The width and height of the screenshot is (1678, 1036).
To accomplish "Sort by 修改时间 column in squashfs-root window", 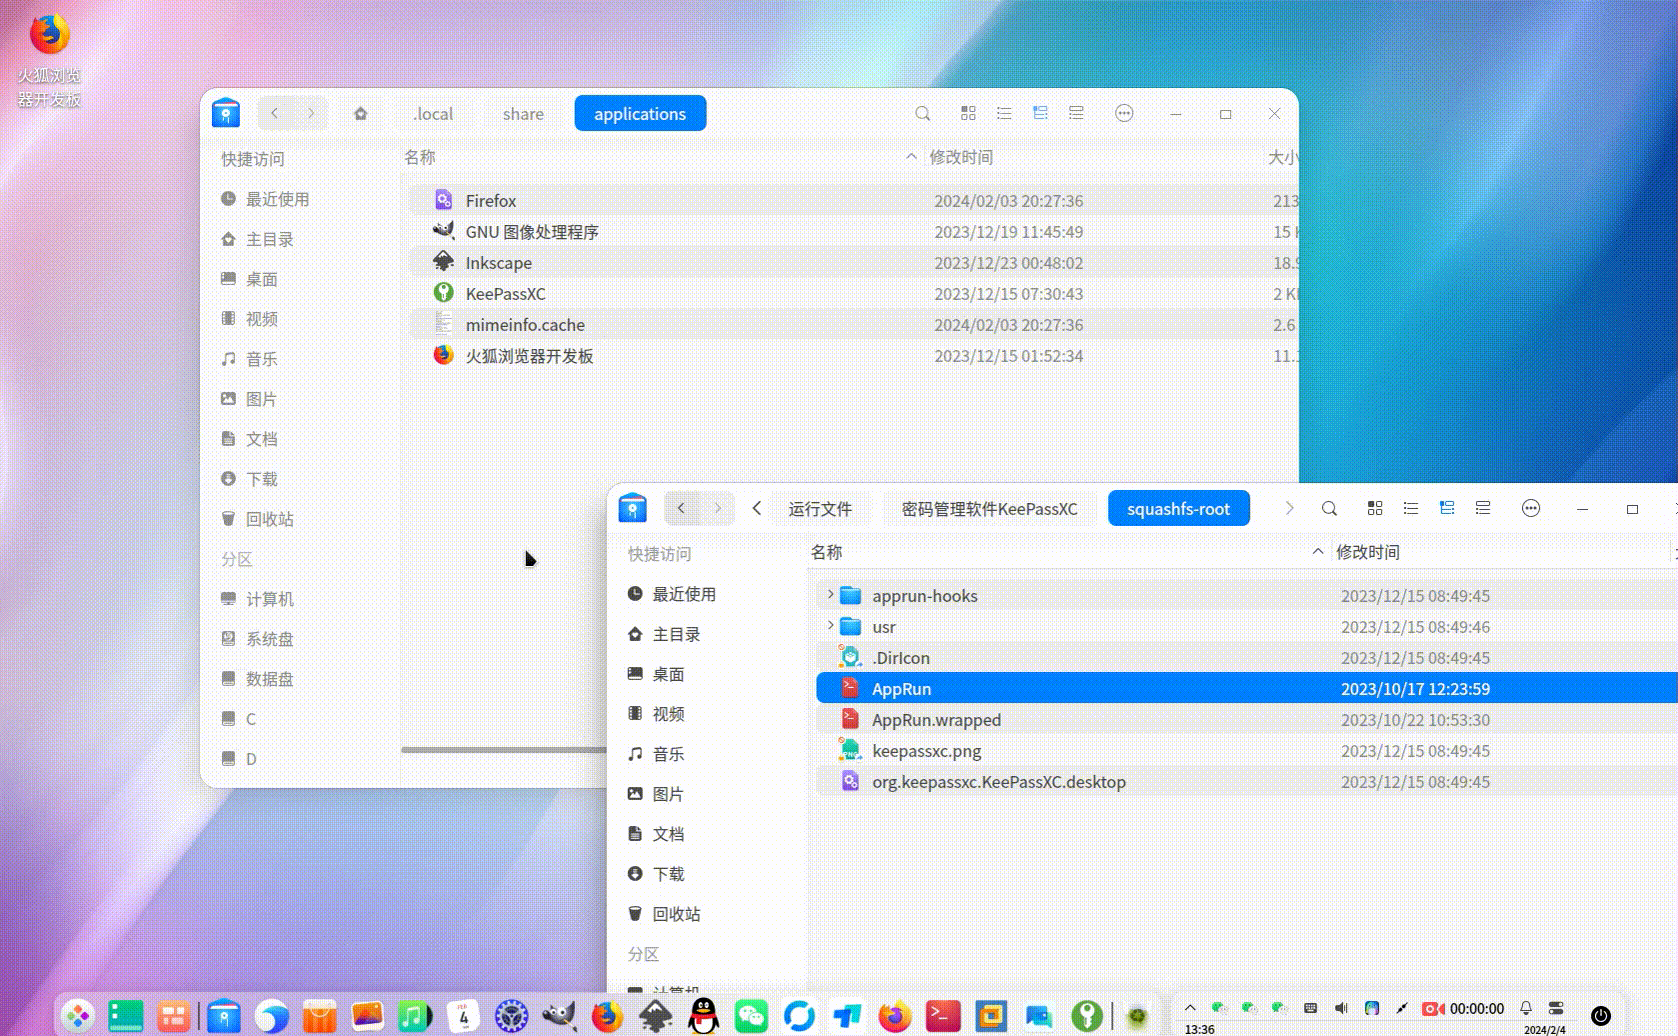I will [1367, 552].
